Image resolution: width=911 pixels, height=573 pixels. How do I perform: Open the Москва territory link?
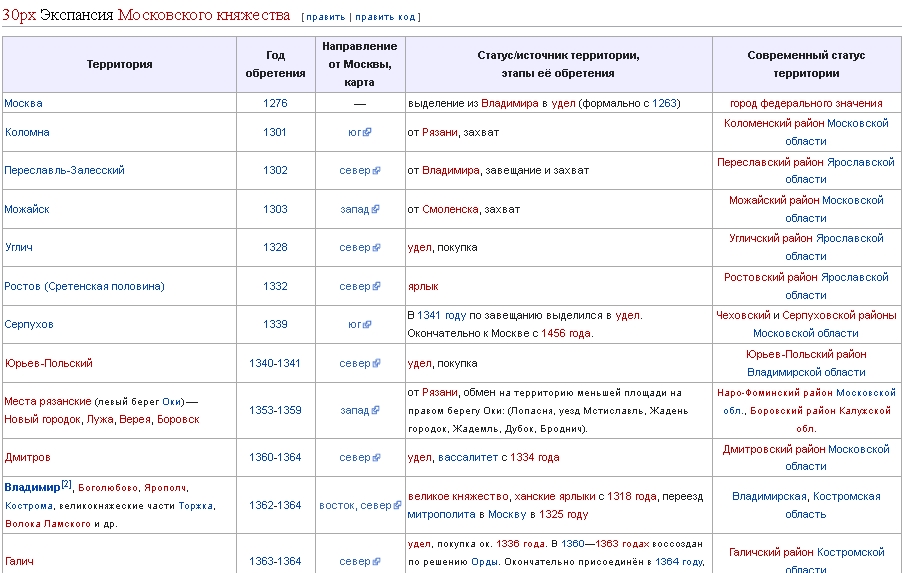click(x=23, y=103)
